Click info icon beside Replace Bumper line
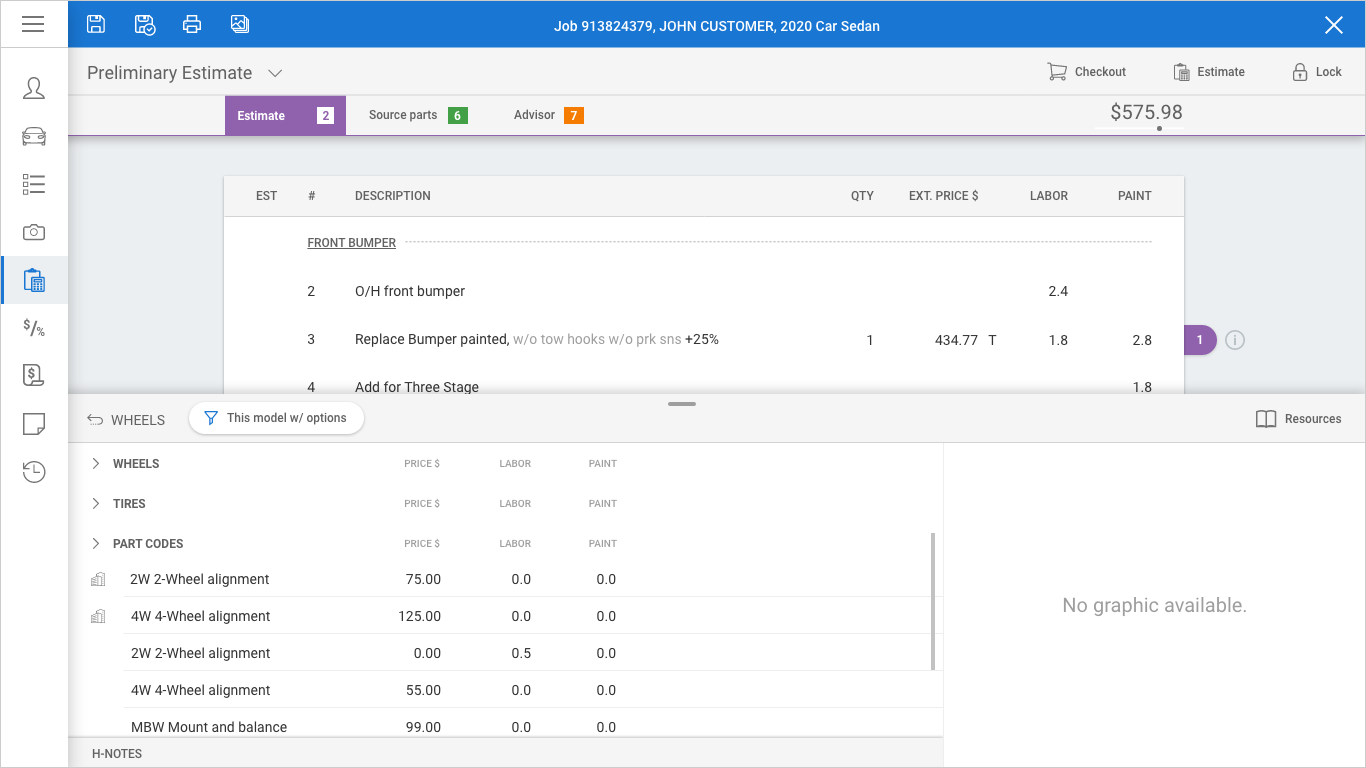 1235,340
